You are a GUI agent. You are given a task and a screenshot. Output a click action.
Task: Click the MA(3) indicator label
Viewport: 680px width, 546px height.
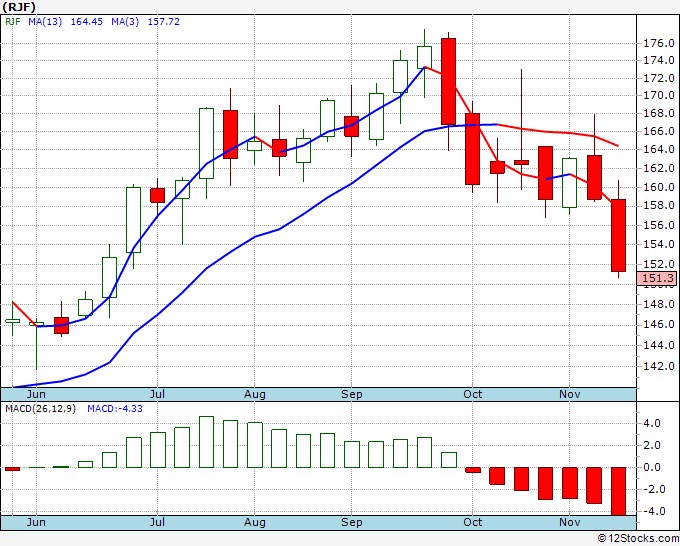click(x=125, y=21)
